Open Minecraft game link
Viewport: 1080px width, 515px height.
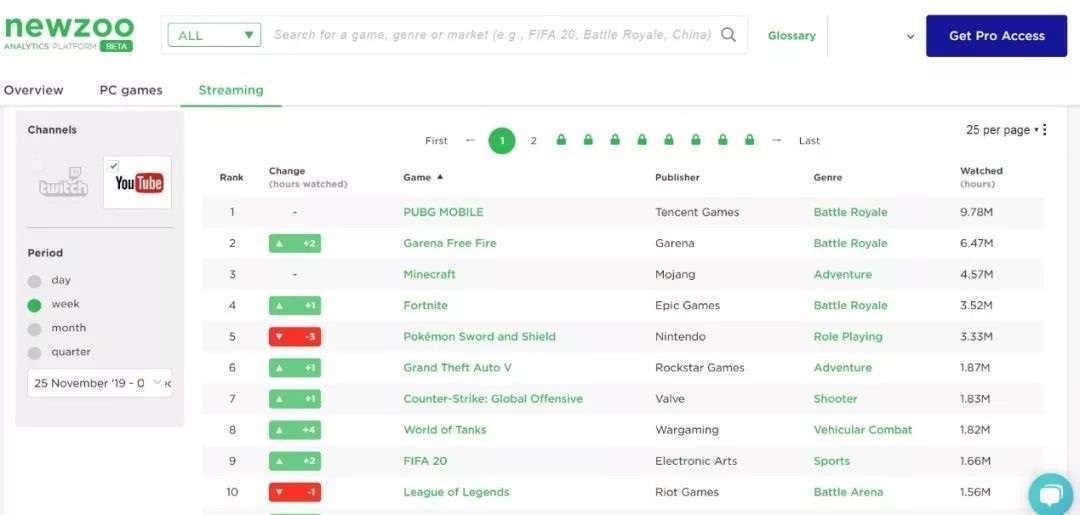tap(430, 274)
